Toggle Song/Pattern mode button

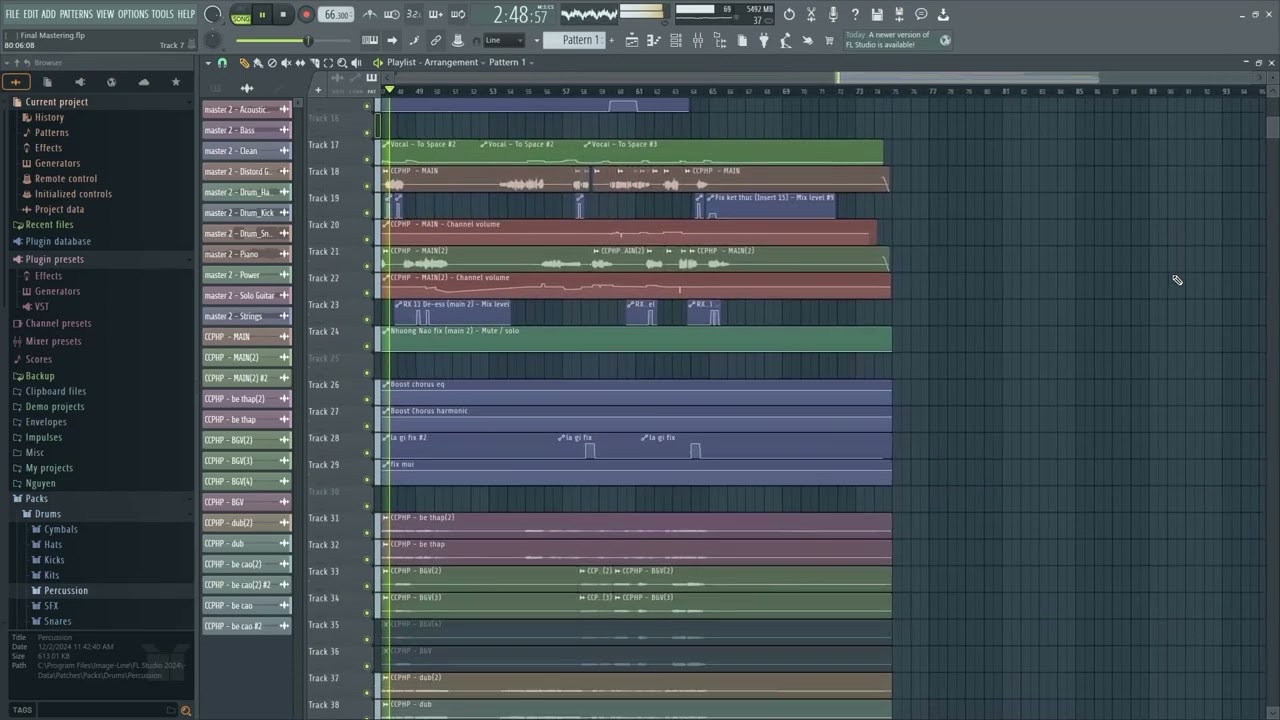click(241, 16)
